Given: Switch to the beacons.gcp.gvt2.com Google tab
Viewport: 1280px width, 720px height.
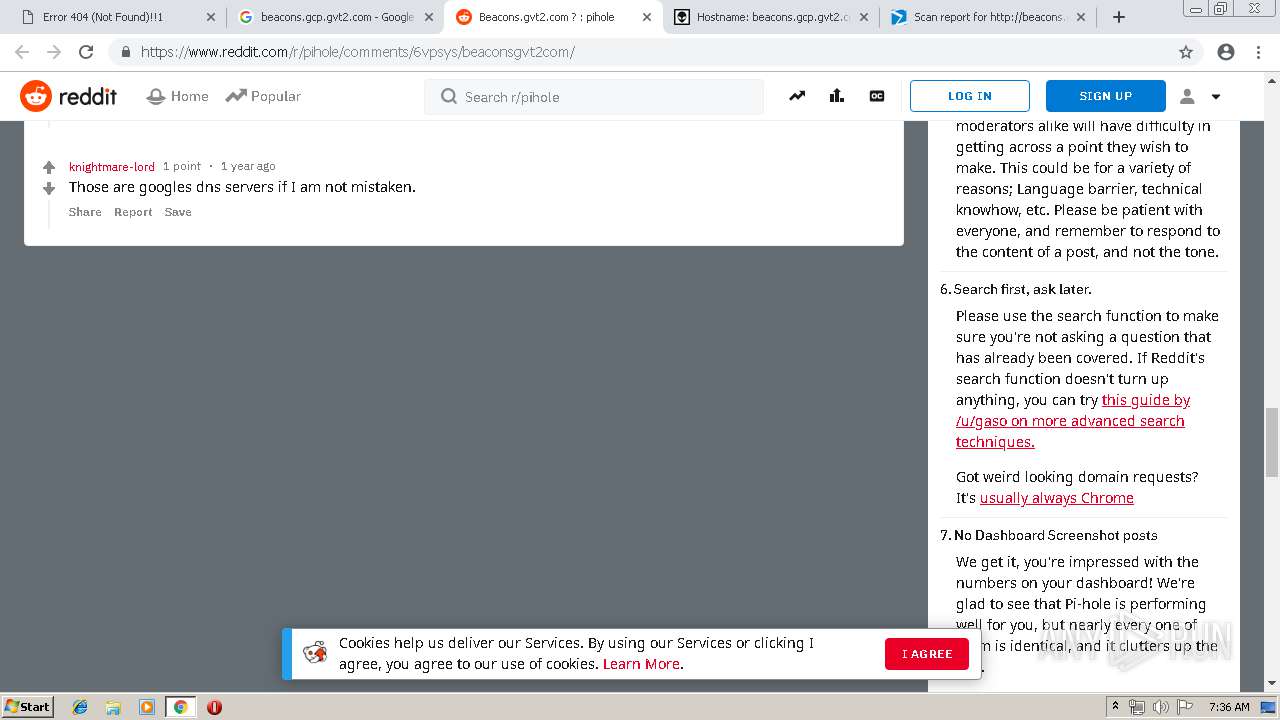Looking at the screenshot, I should (x=337, y=17).
